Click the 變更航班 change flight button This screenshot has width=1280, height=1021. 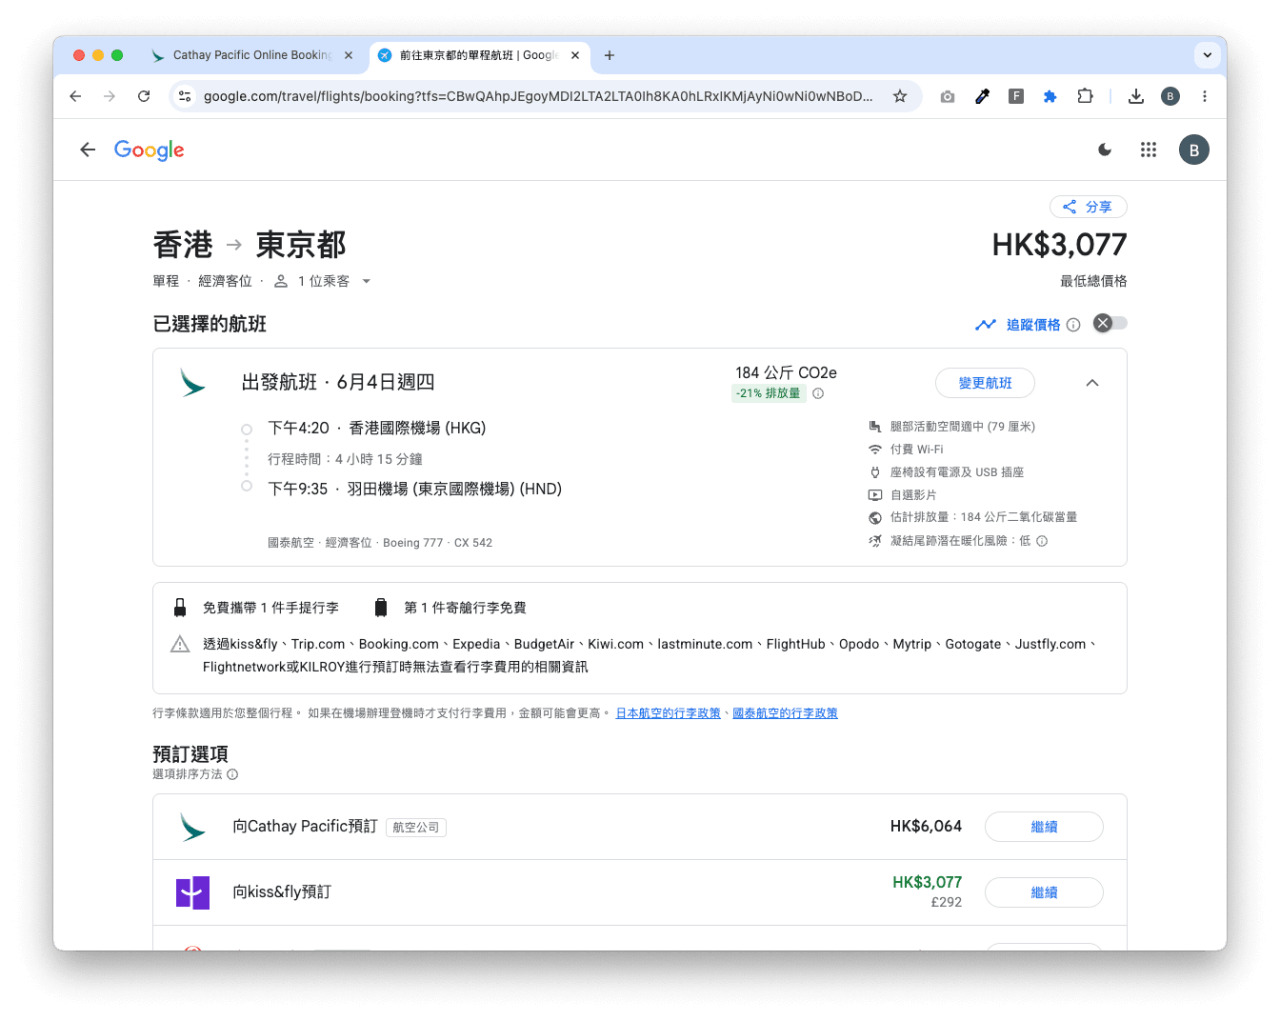point(985,383)
